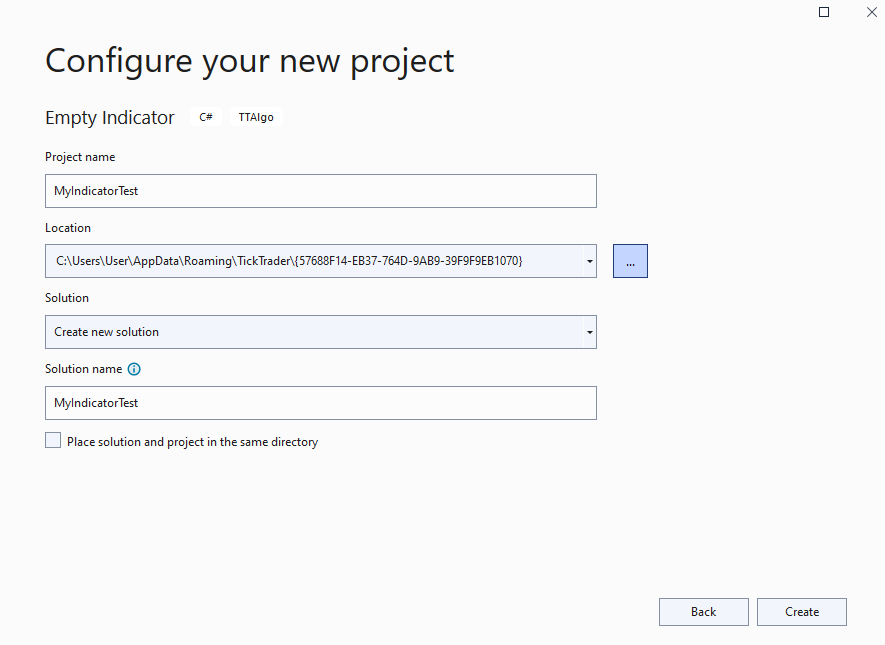Click the 'Place solution and project' checkbox label text
Screen dimensions: 885x645
pos(192,442)
